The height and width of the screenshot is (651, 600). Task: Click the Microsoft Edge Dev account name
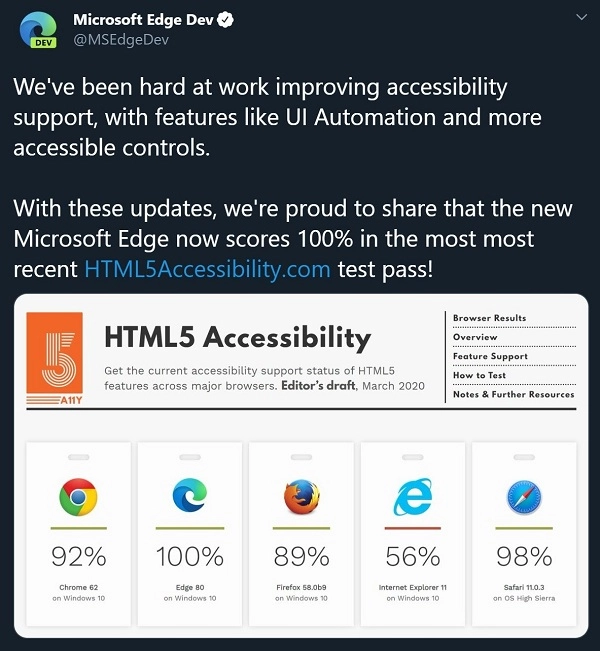pyautogui.click(x=143, y=20)
